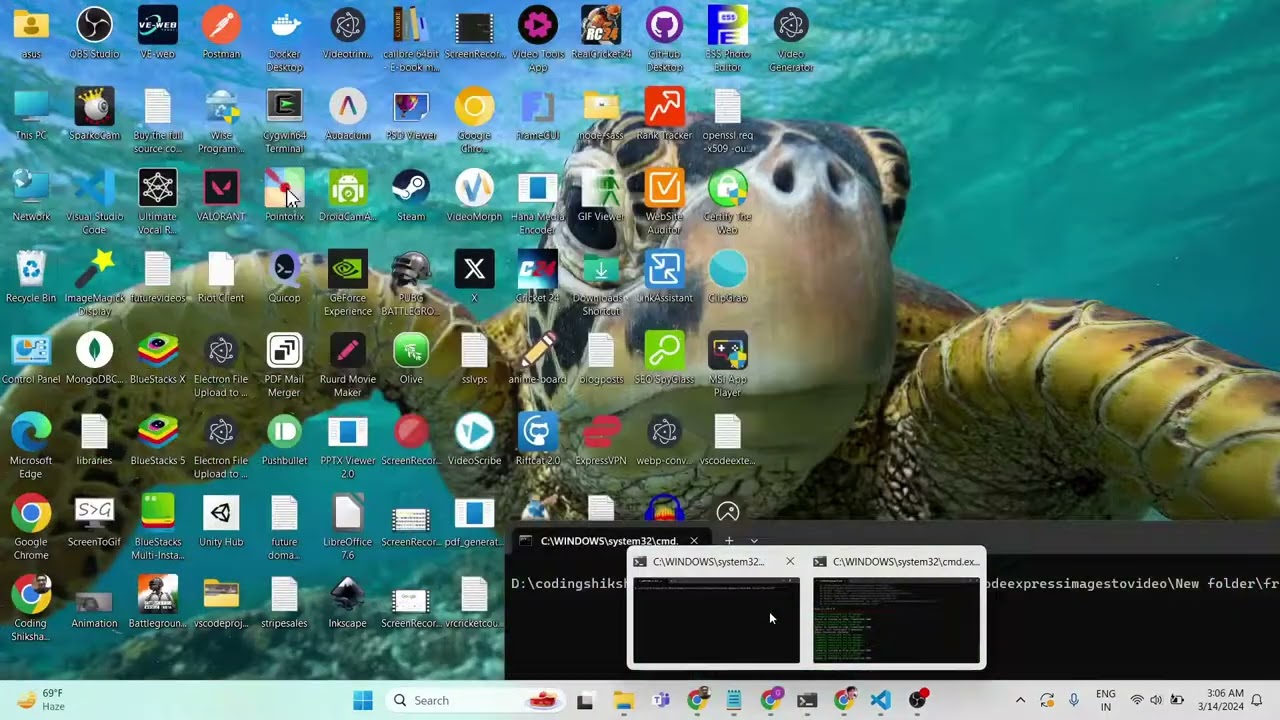Select the second cmd.exe preview thumbnail

point(896,620)
